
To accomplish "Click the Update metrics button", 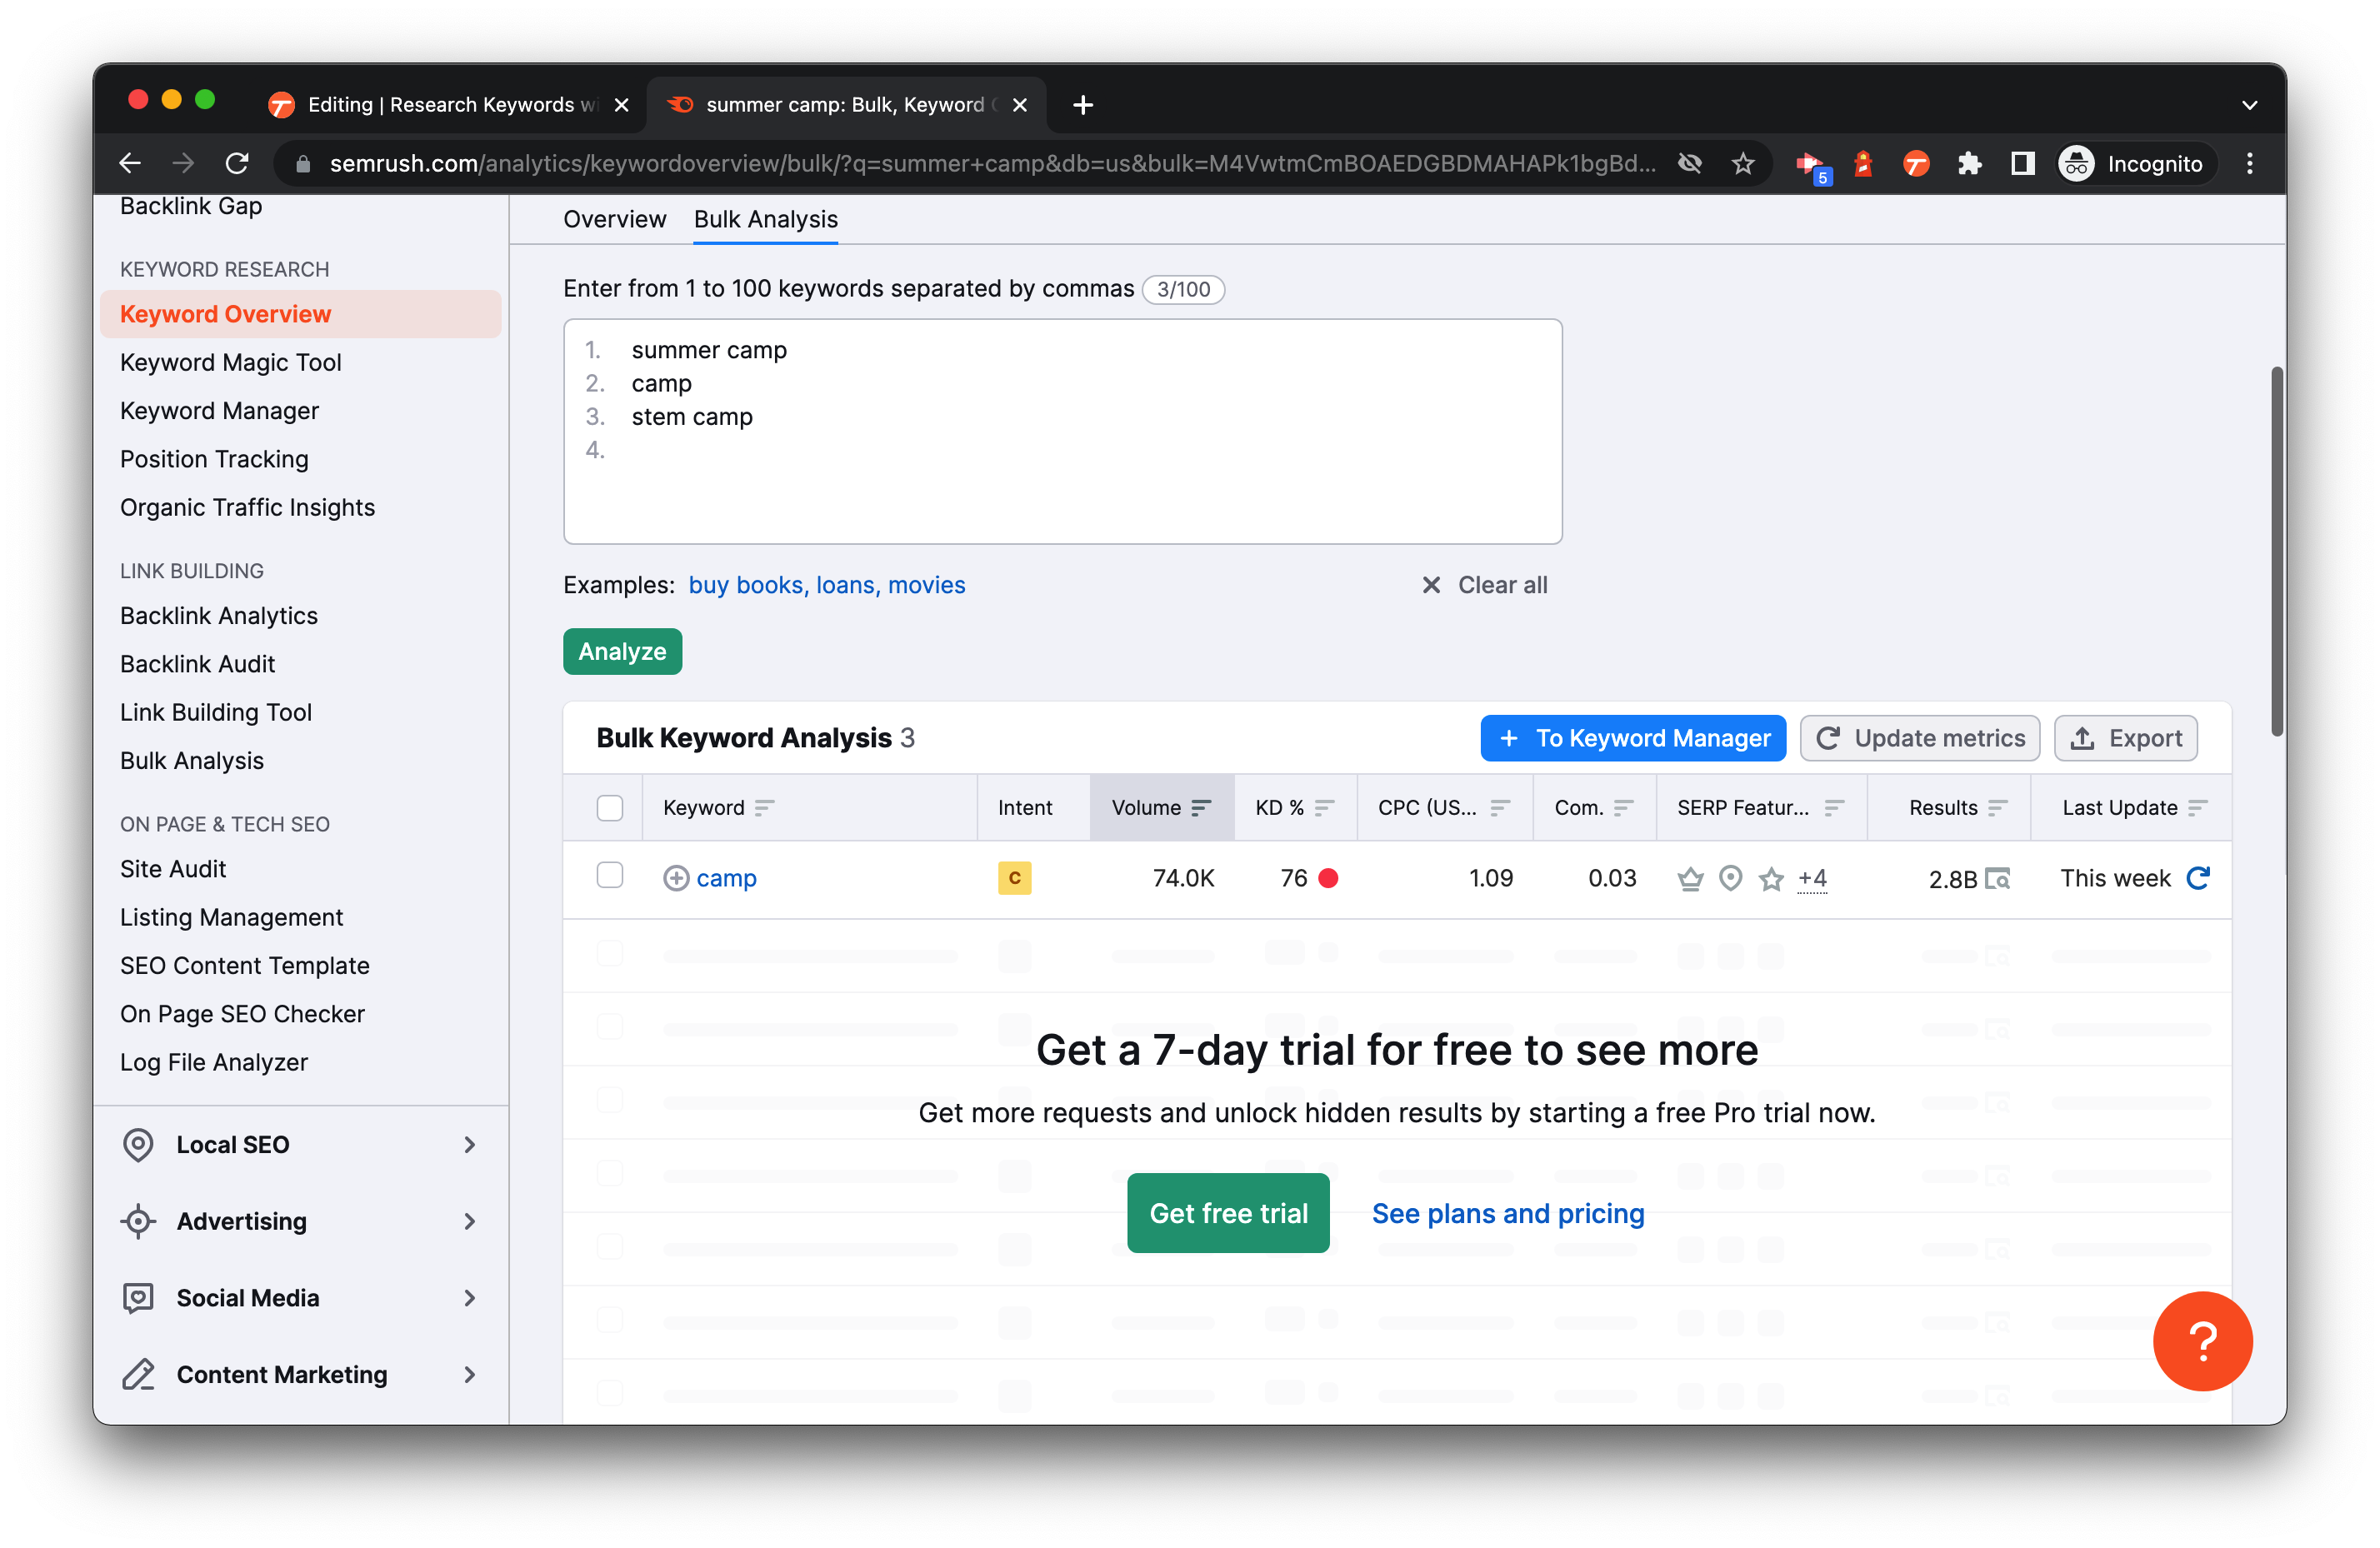I will 1920,738.
